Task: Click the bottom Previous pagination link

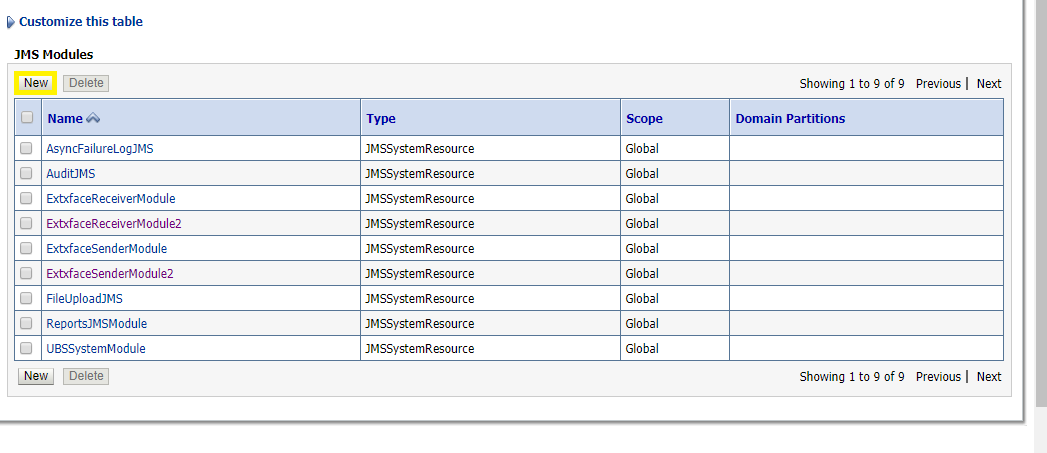Action: [x=938, y=377]
